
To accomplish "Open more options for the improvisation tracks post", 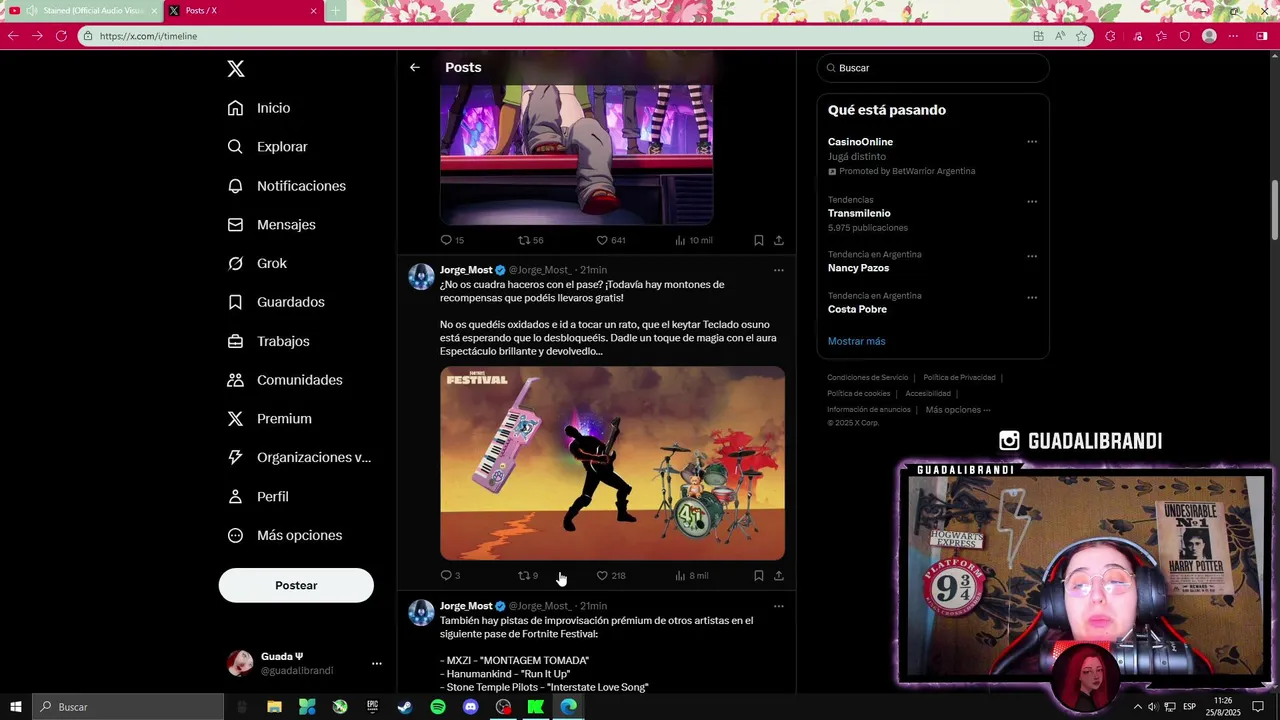I will pyautogui.click(x=779, y=606).
